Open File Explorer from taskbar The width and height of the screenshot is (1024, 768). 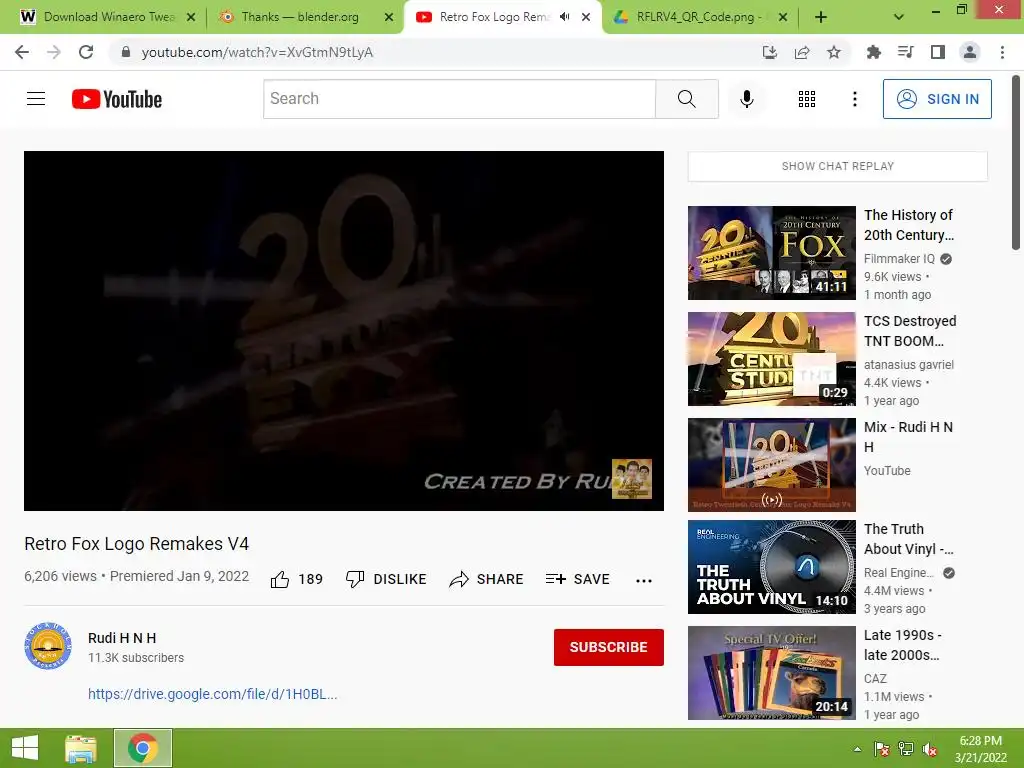(x=81, y=748)
